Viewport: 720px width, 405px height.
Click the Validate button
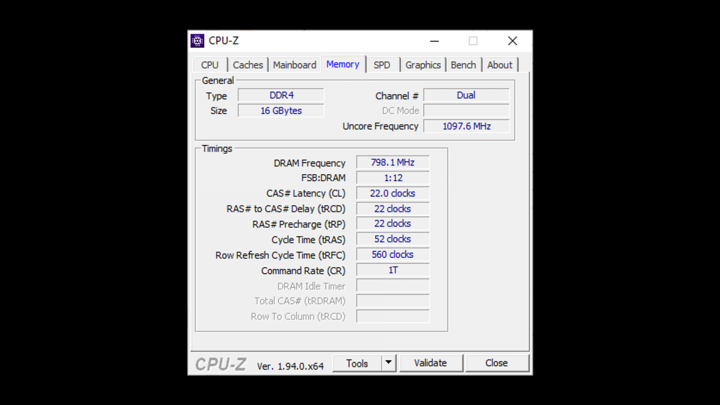click(x=430, y=363)
